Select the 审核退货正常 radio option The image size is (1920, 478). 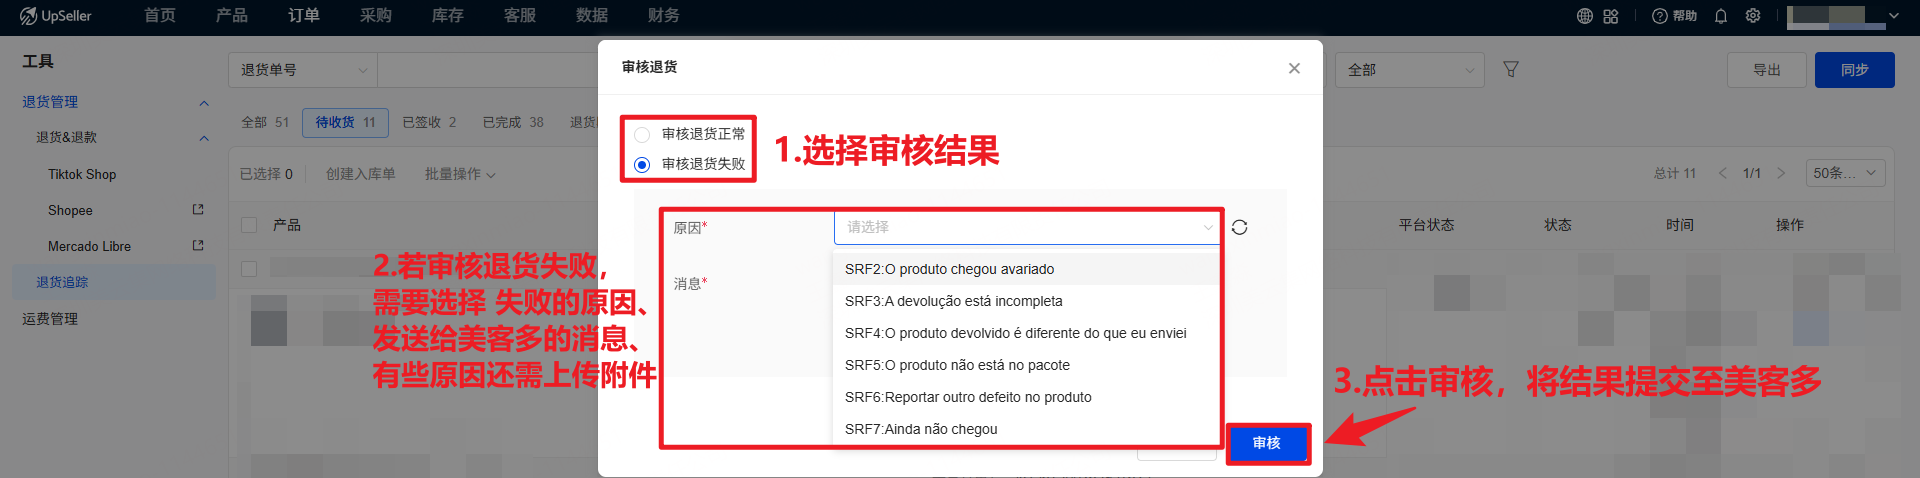[642, 135]
